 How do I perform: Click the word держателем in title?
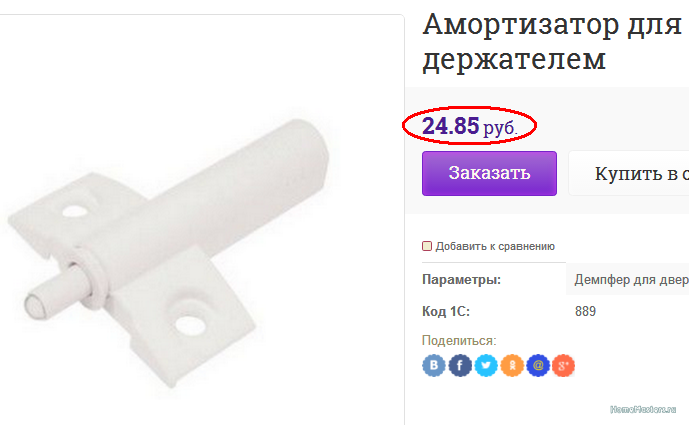click(x=514, y=59)
